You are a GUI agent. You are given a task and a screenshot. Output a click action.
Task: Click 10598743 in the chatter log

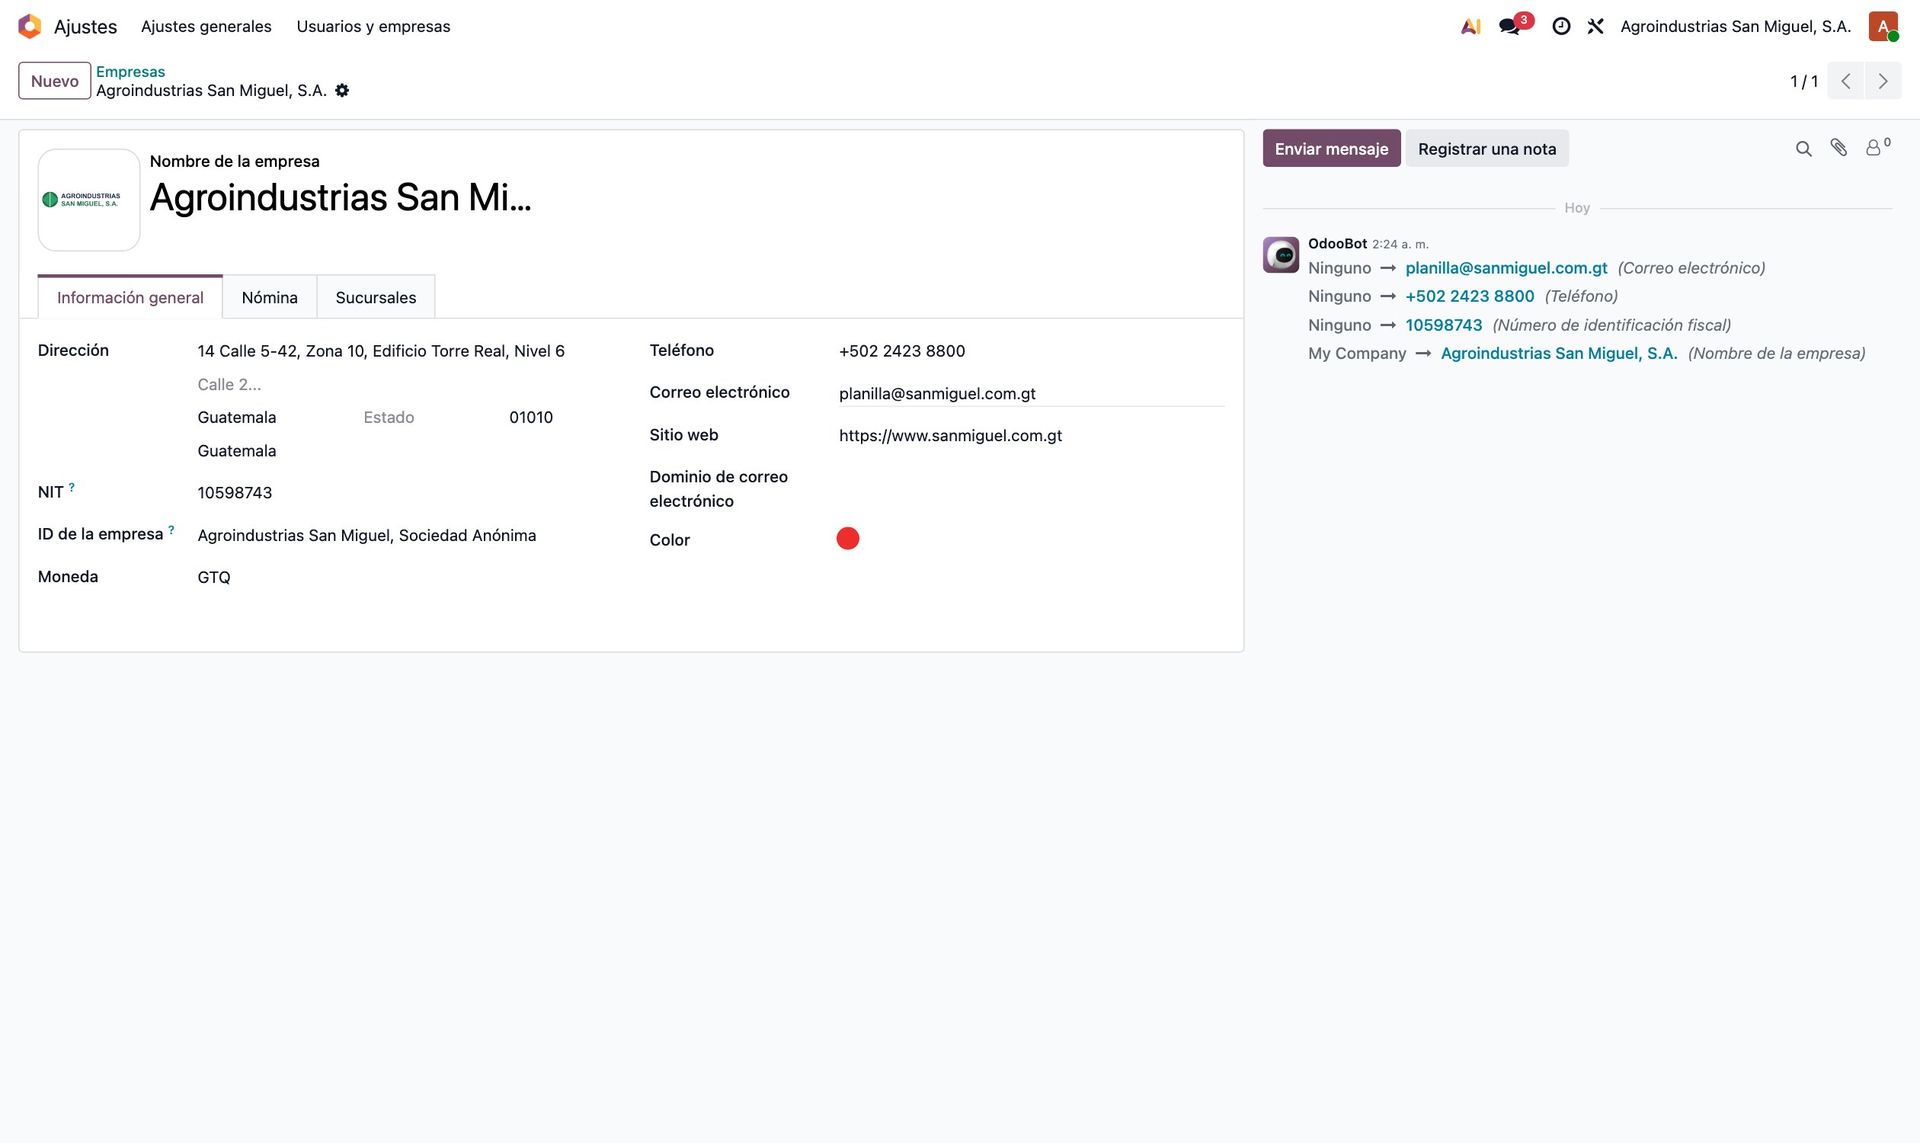(1444, 325)
